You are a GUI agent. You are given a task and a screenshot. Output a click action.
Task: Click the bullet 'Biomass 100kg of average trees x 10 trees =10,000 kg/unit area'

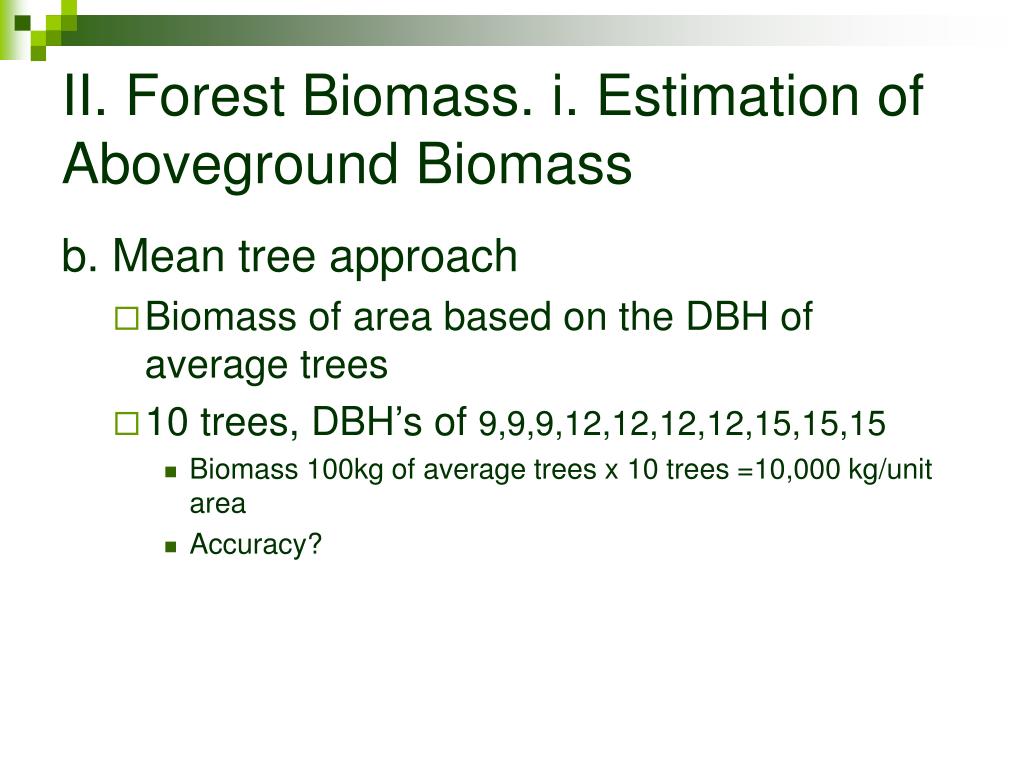click(560, 487)
